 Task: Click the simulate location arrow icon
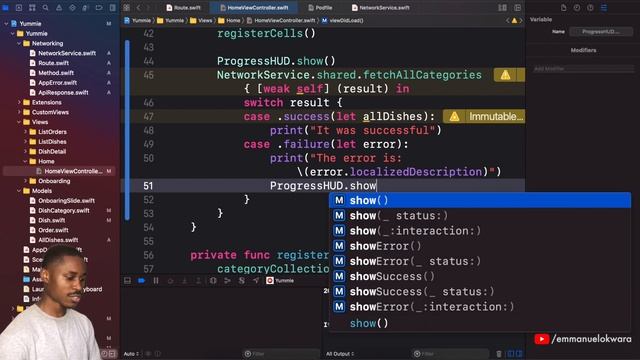[256, 281]
